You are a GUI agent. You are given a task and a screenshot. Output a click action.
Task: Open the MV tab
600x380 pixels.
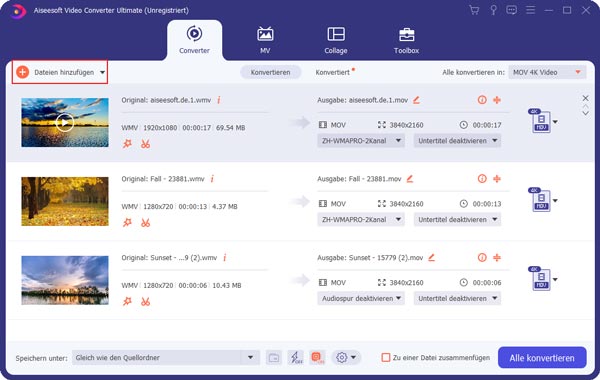(265, 40)
